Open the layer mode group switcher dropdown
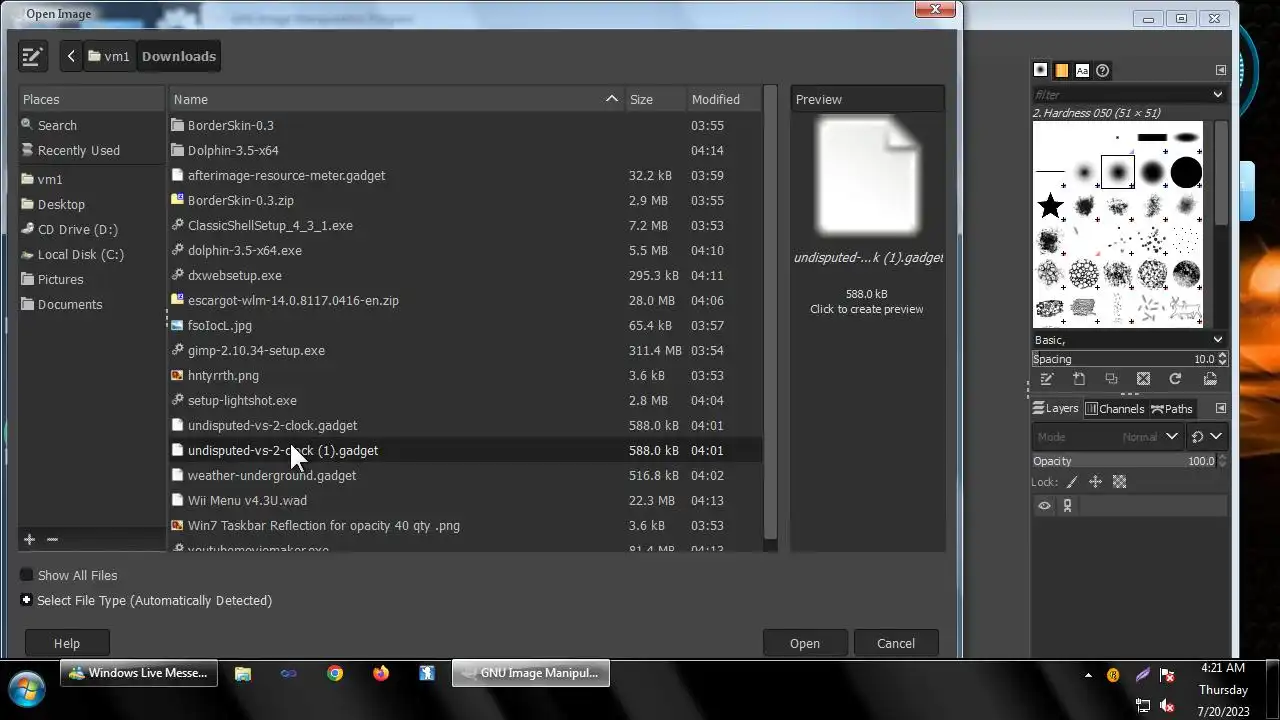The height and width of the screenshot is (720, 1280). [x=1207, y=437]
